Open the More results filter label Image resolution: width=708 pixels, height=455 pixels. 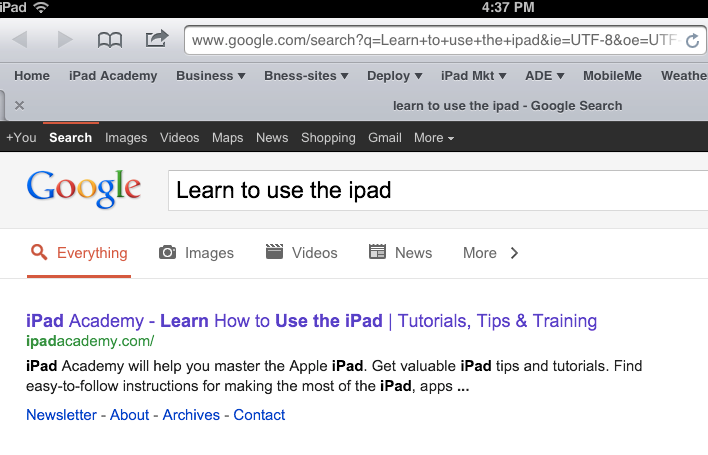[480, 253]
